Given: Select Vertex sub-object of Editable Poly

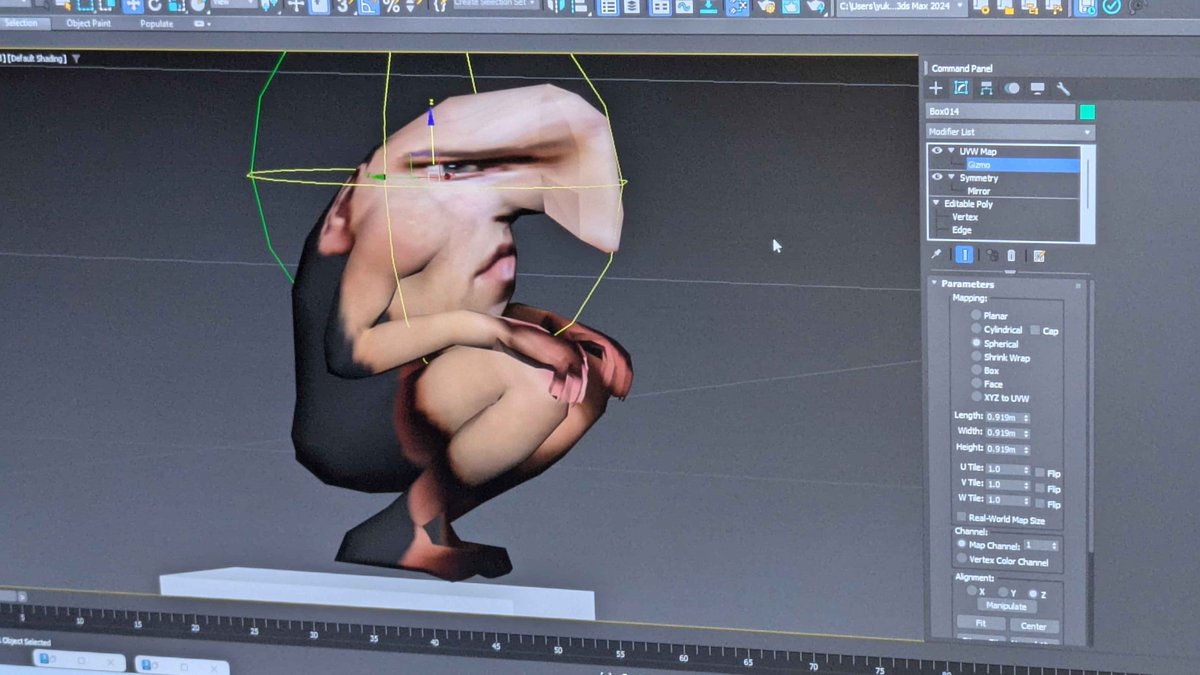Looking at the screenshot, I should coord(965,217).
